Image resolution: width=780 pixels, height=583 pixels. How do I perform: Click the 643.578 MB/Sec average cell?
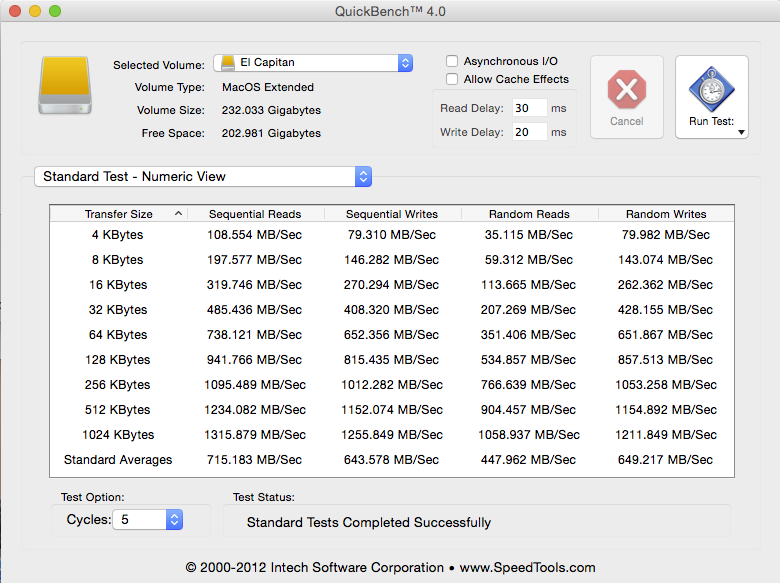pos(391,460)
